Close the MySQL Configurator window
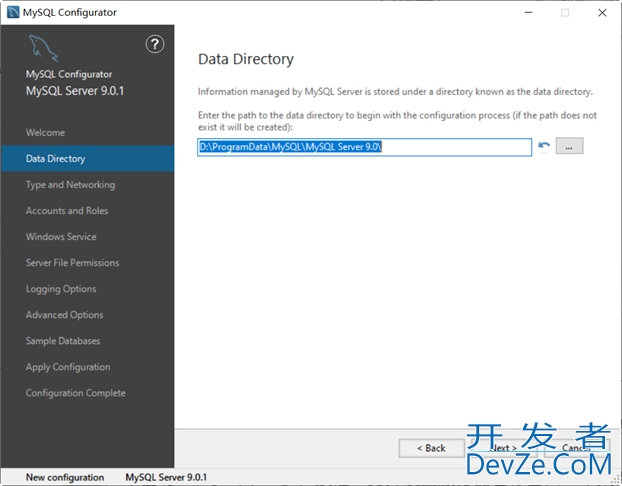Screen dimensions: 622x486 pyautogui.click(x=602, y=12)
